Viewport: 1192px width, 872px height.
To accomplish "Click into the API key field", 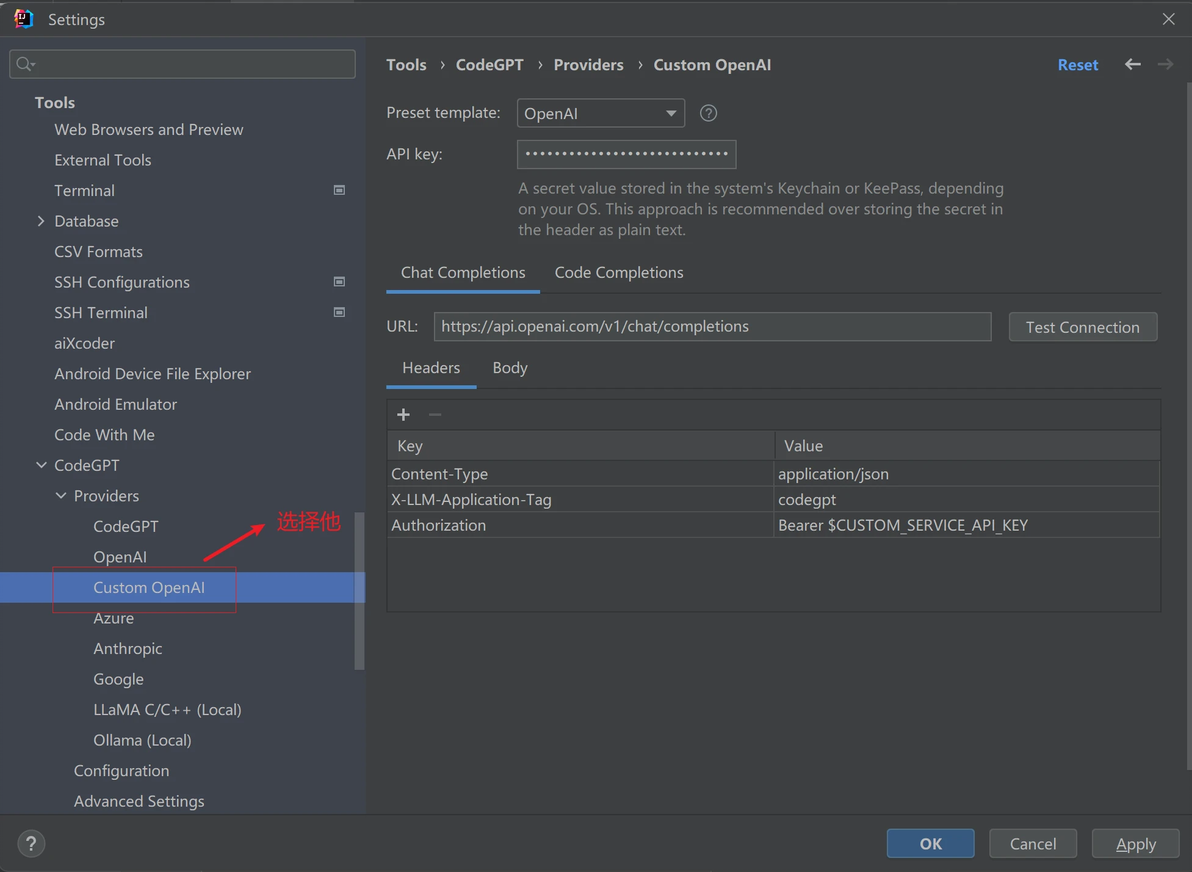I will tap(626, 154).
